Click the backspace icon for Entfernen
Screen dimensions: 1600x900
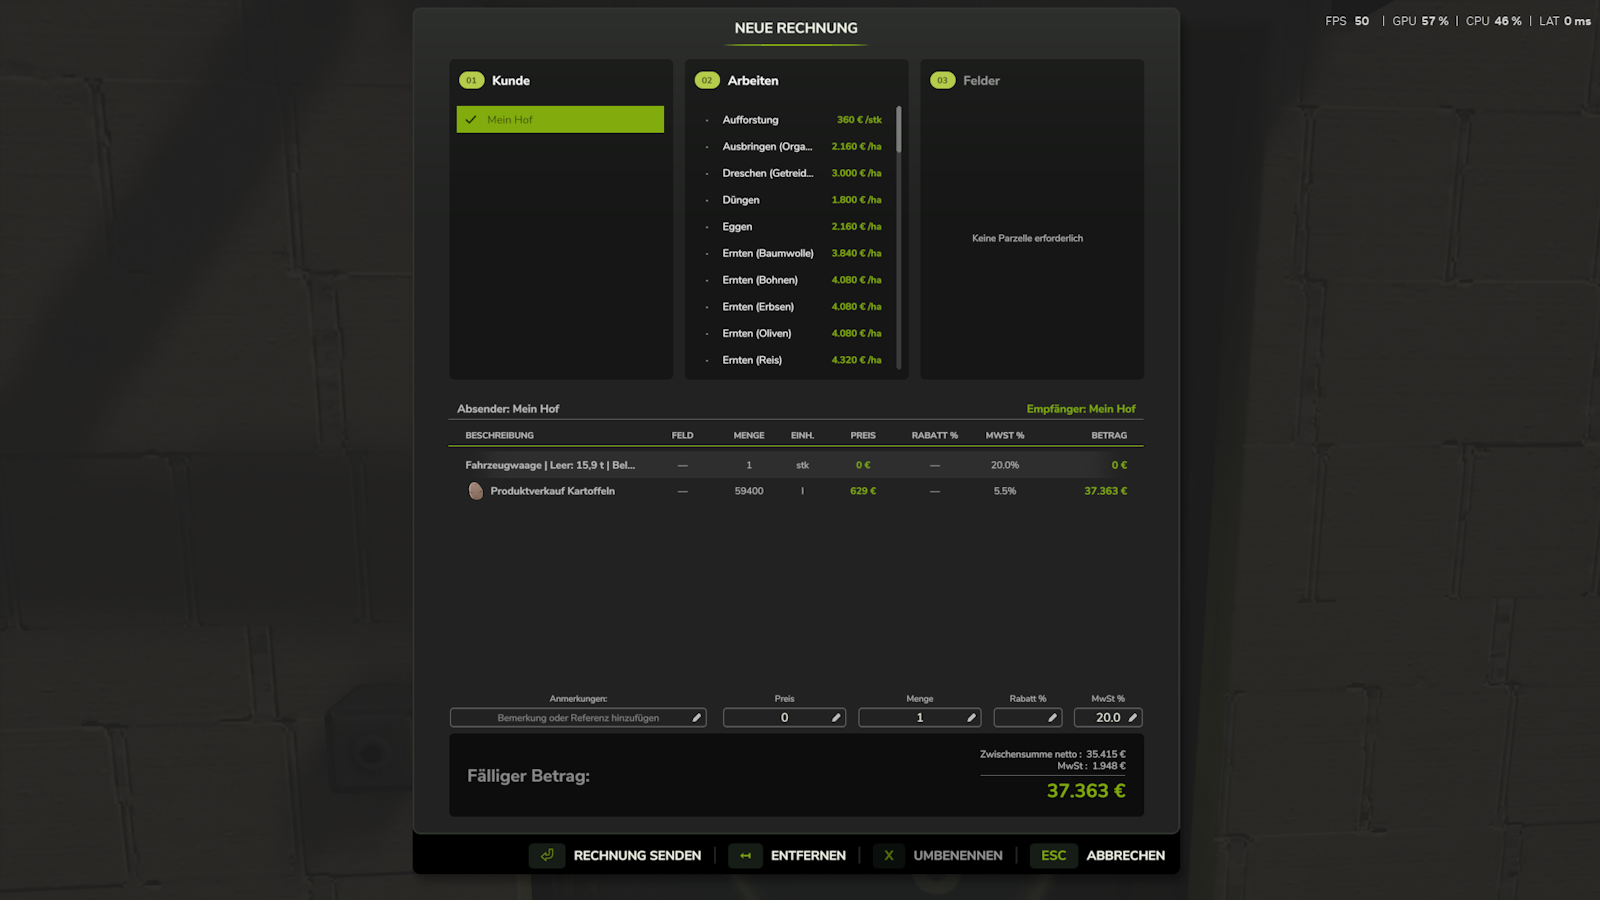[745, 855]
